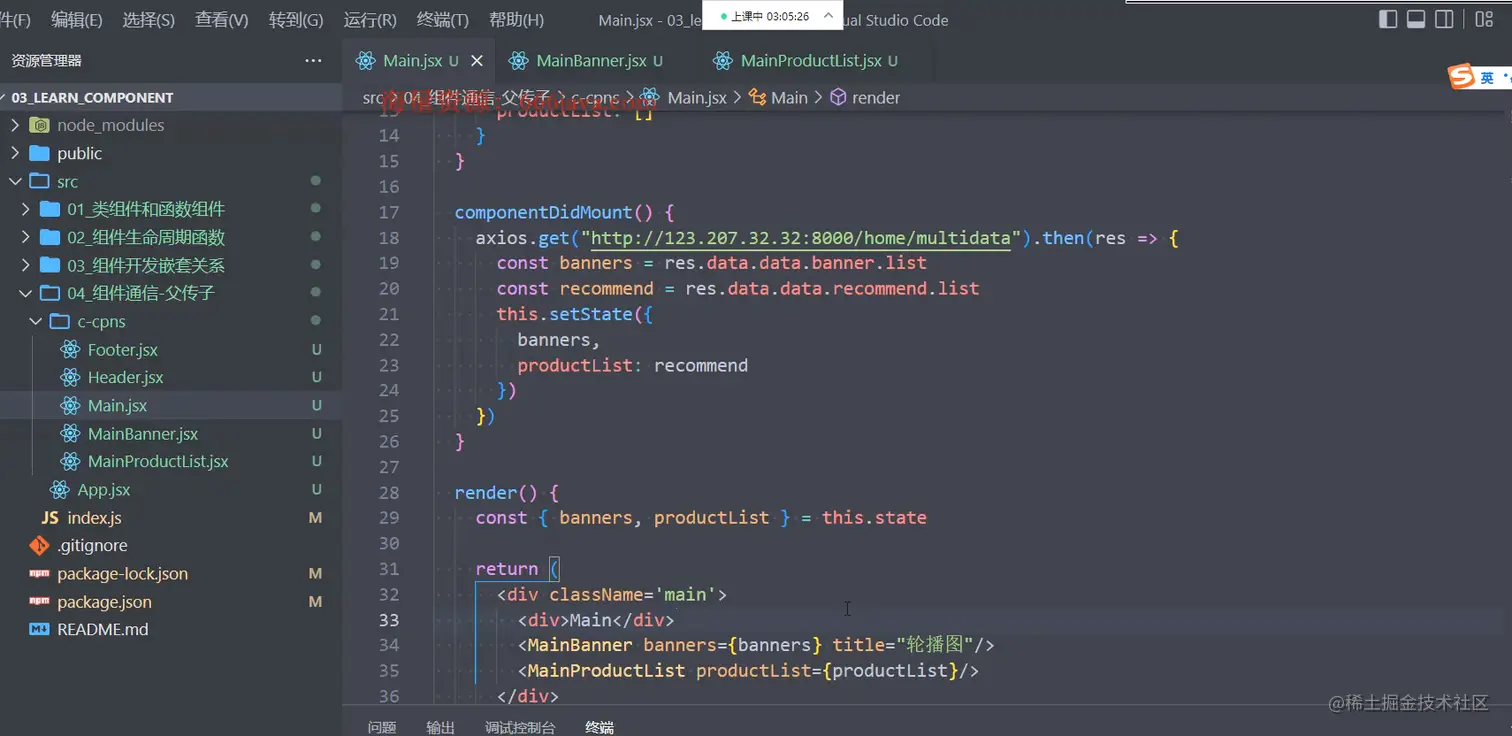This screenshot has width=1512, height=736.
Task: Open the 调试控制台 panel tab
Action: 520,727
